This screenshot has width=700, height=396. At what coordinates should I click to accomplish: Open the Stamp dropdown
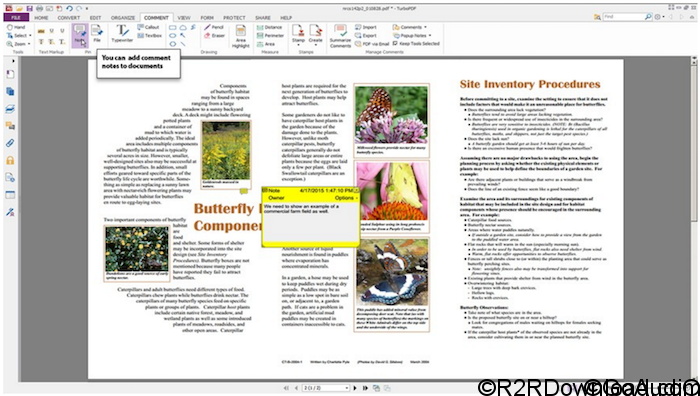click(x=298, y=45)
